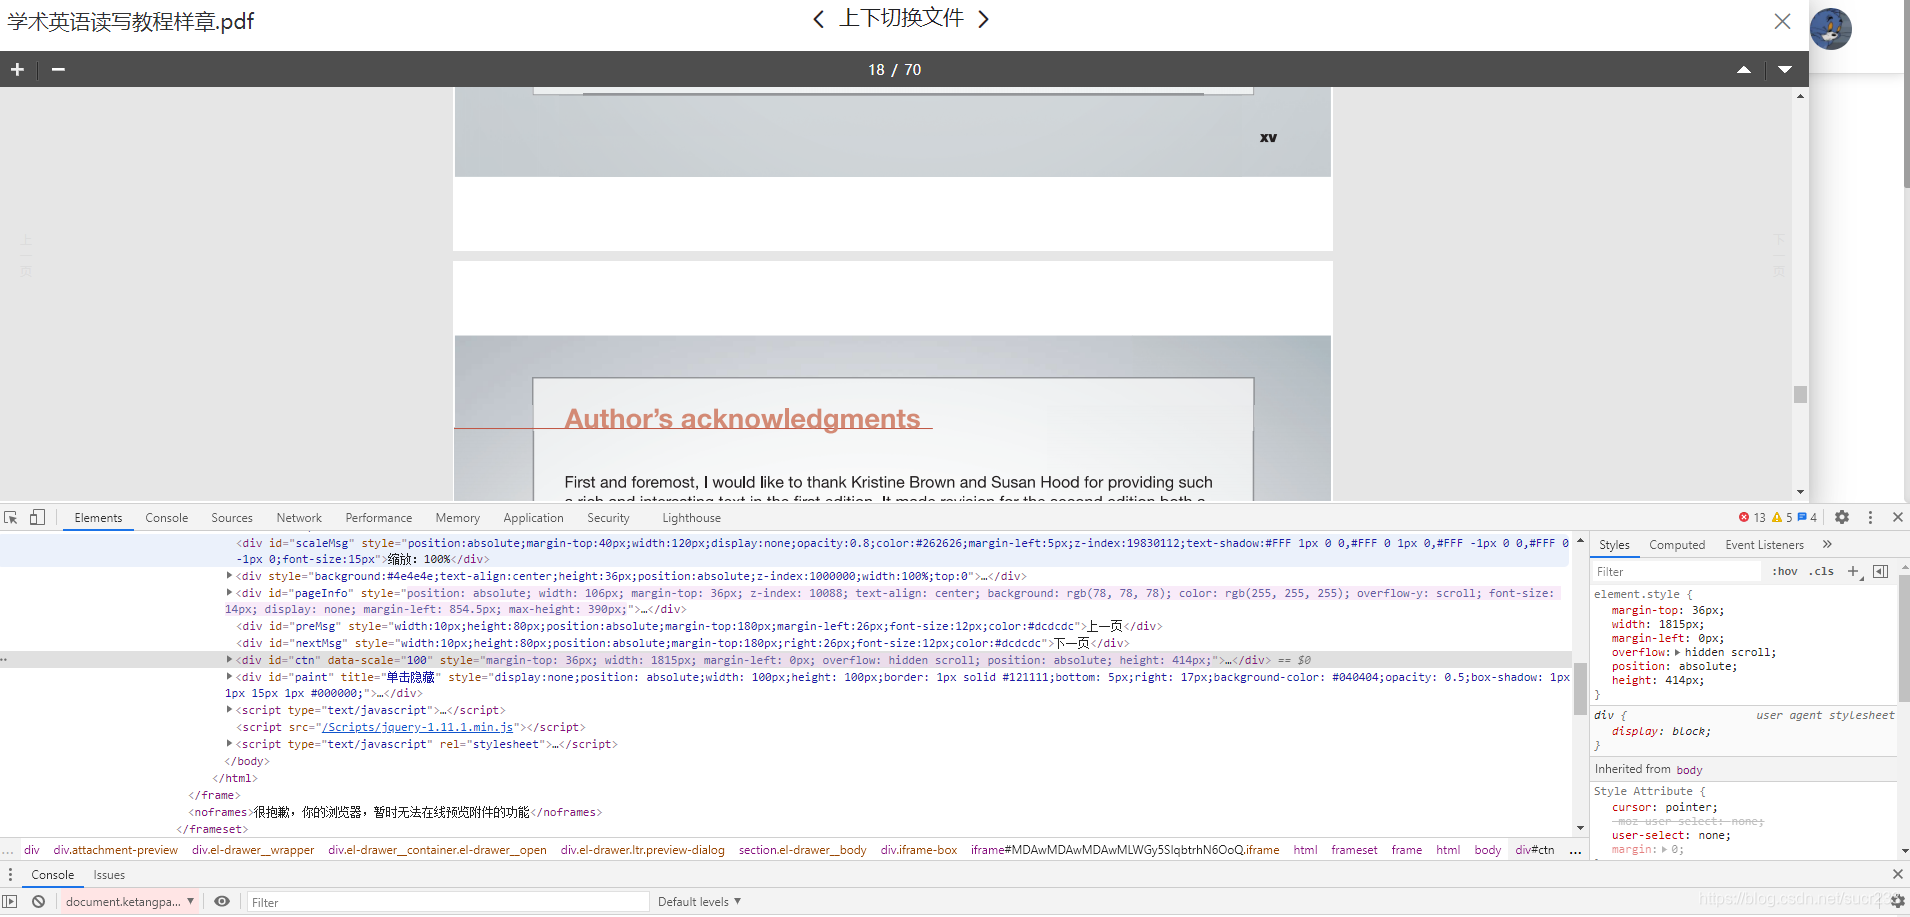Screen dimensions: 1910x917
Task: Open DevTools settings gear
Action: [x=1842, y=517]
